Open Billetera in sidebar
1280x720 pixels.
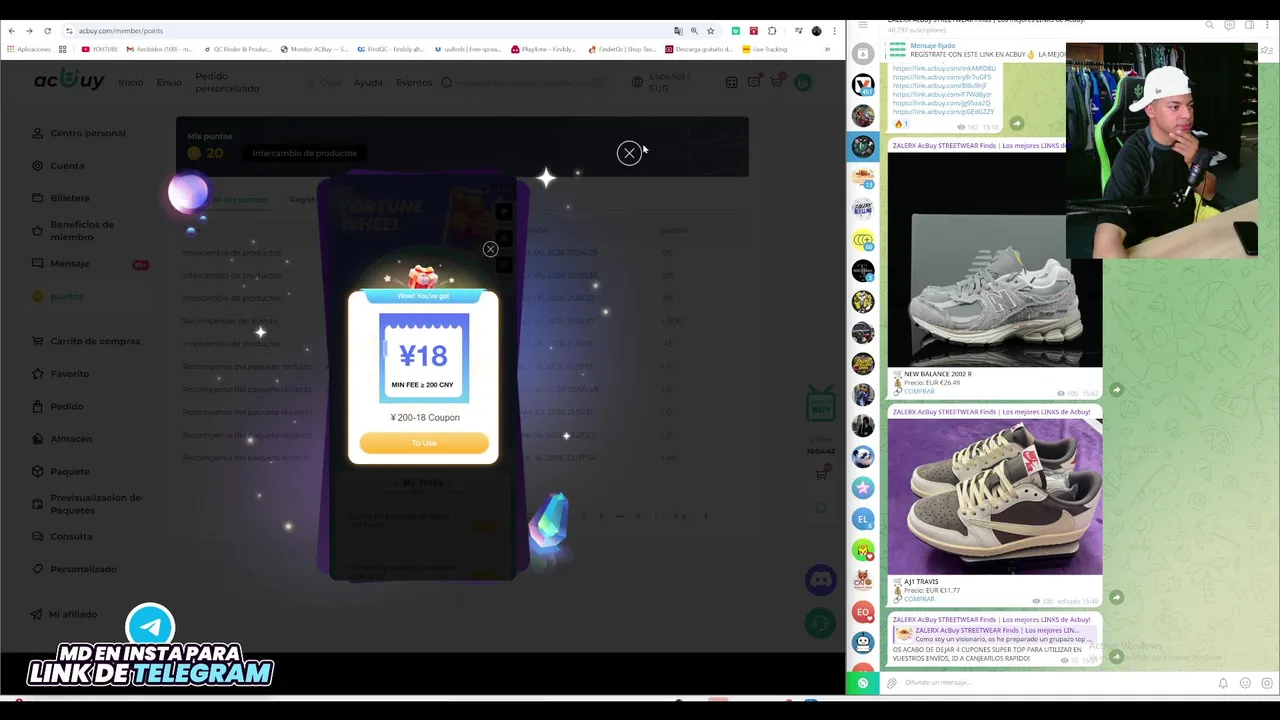coord(61,198)
